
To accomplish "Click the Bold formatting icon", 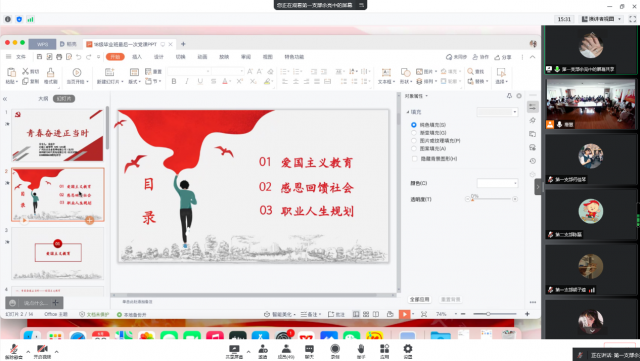I will click(174, 81).
